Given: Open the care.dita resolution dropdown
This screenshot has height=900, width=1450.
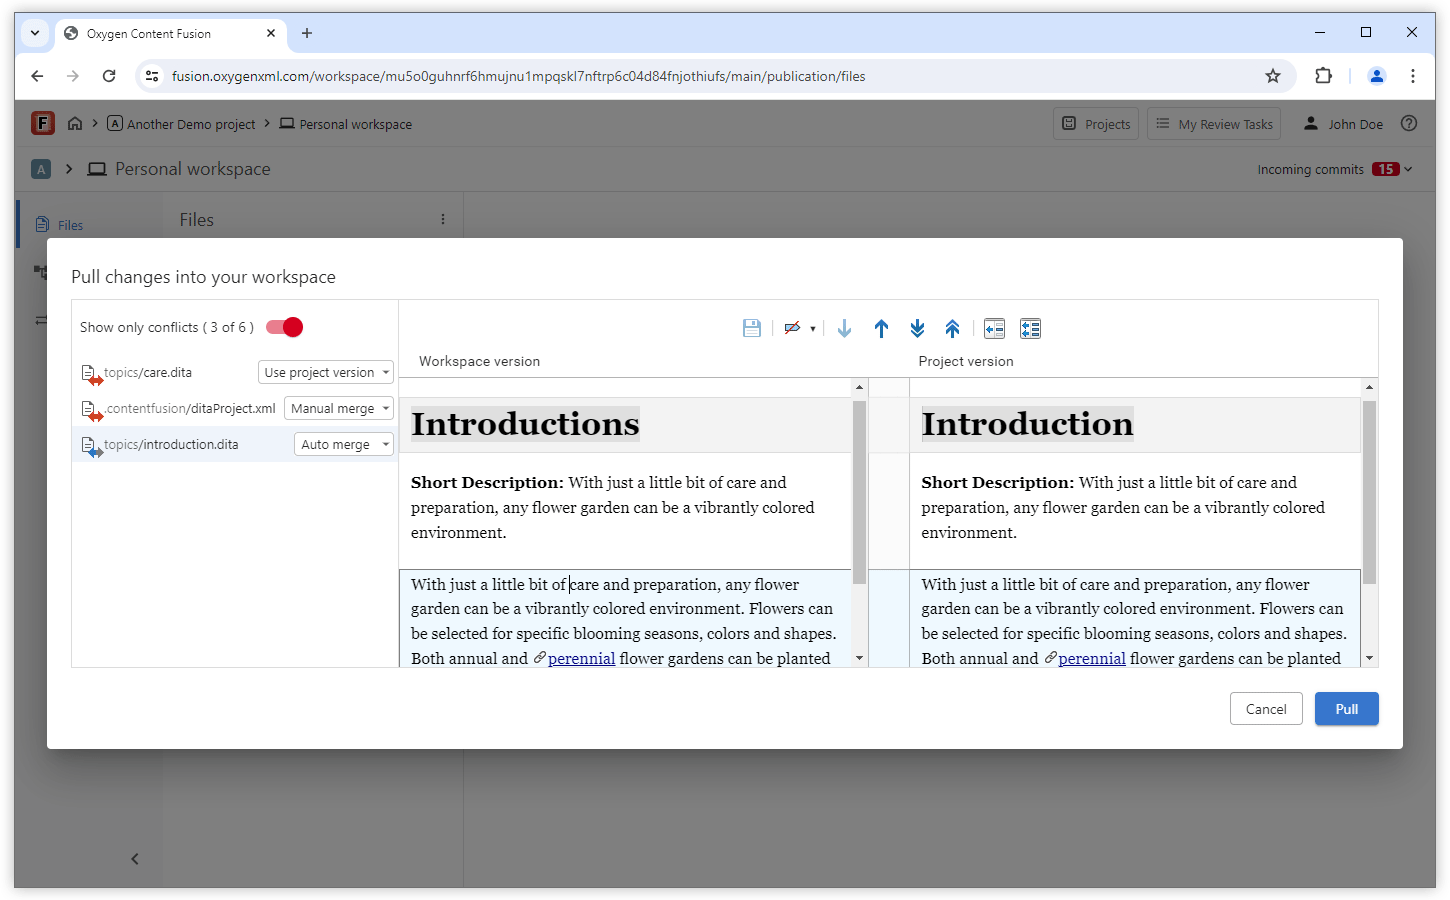Looking at the screenshot, I should (x=326, y=372).
